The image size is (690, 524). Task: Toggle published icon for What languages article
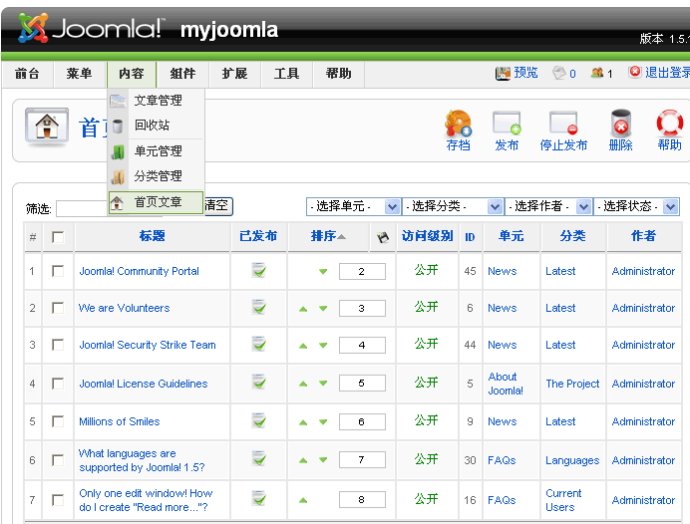(259, 459)
